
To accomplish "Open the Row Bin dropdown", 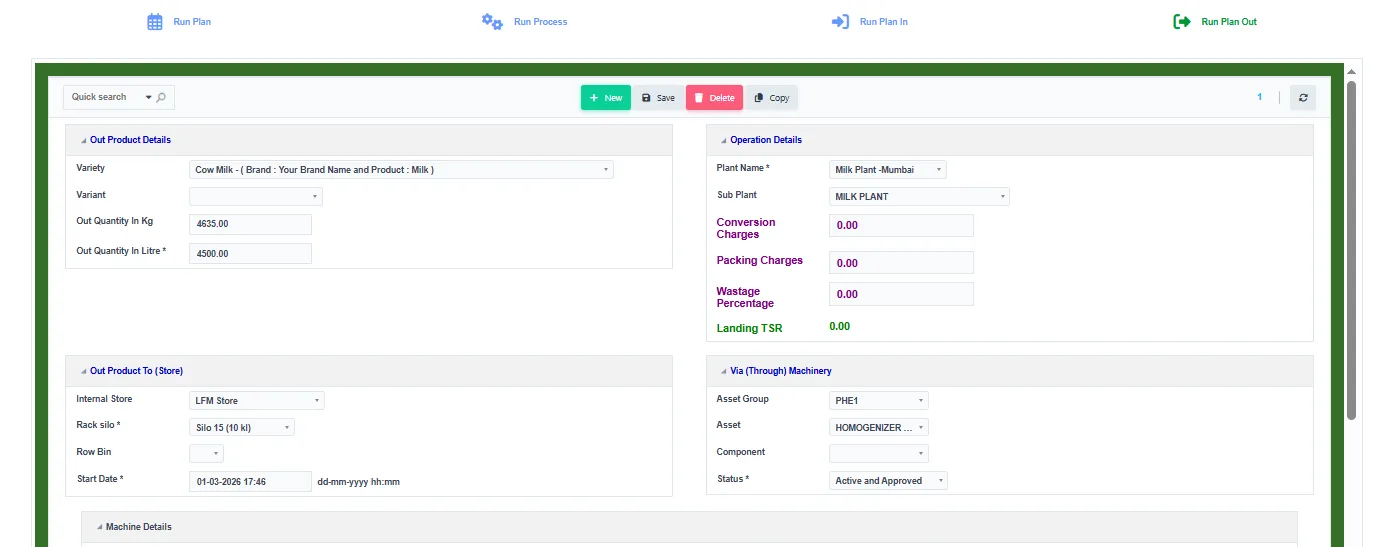I will tap(206, 453).
